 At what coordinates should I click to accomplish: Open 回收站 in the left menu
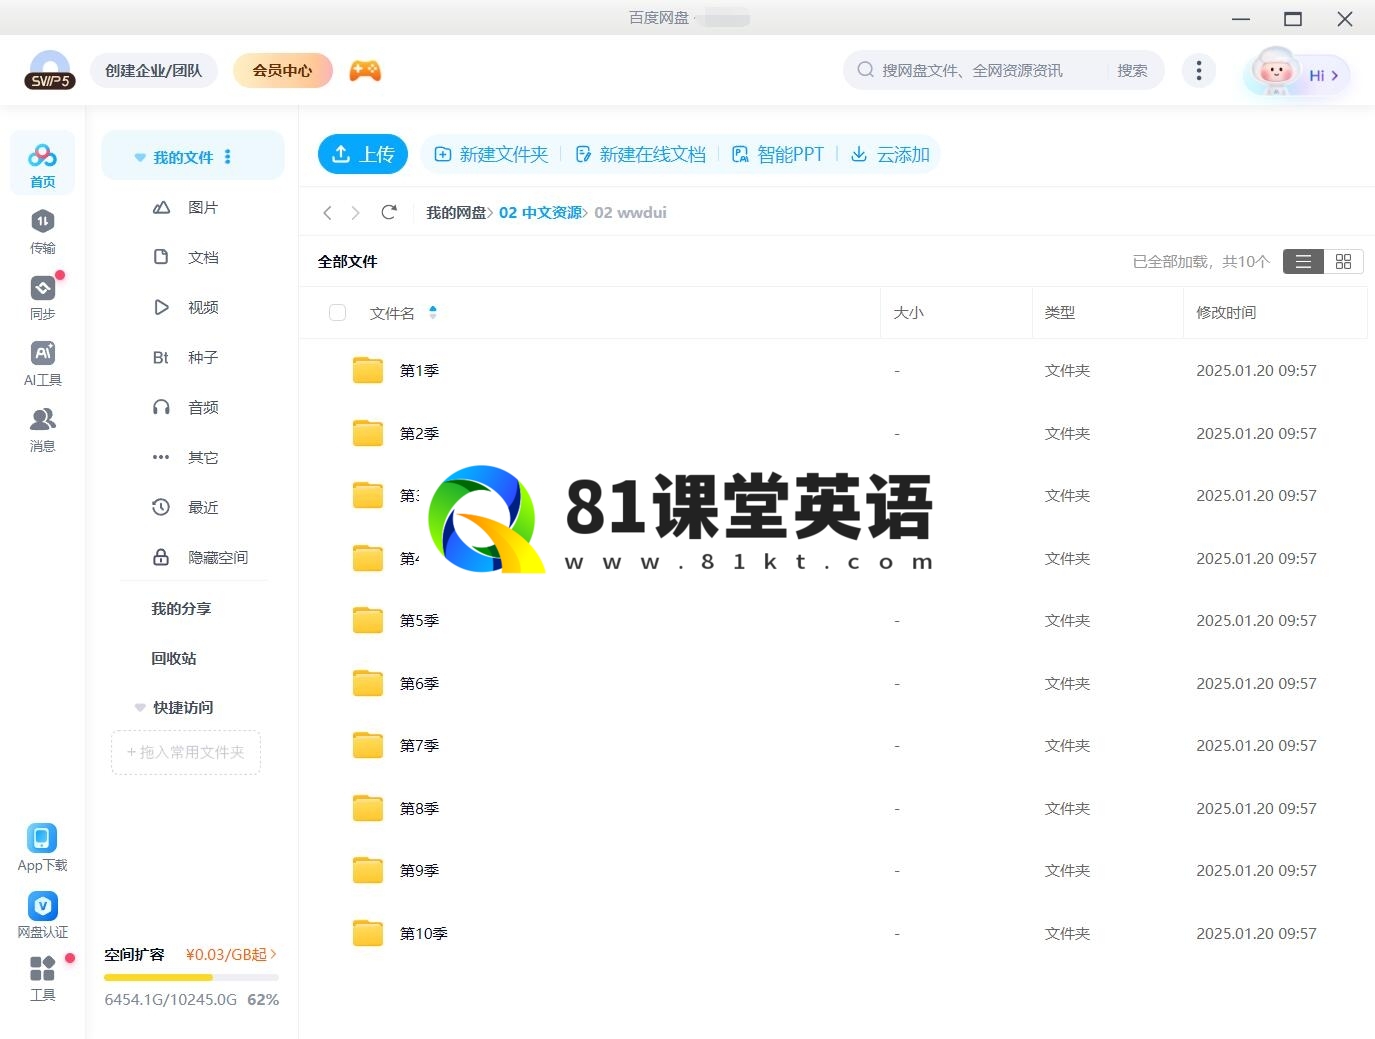(x=174, y=658)
